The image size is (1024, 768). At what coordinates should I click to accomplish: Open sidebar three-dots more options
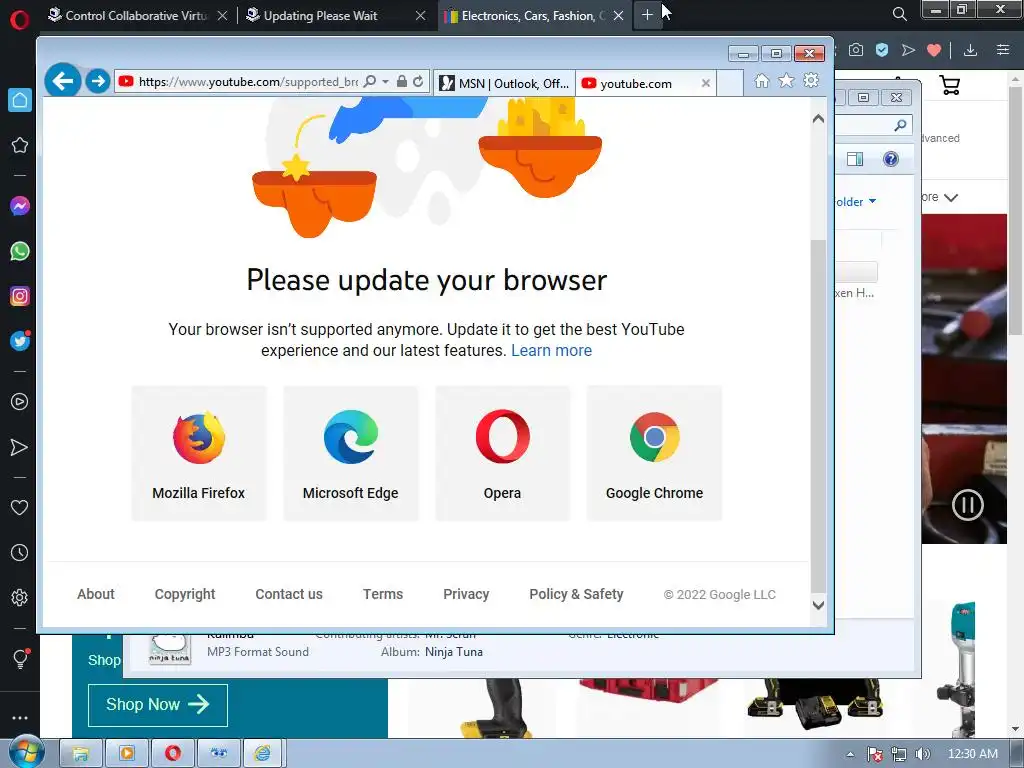click(20, 718)
